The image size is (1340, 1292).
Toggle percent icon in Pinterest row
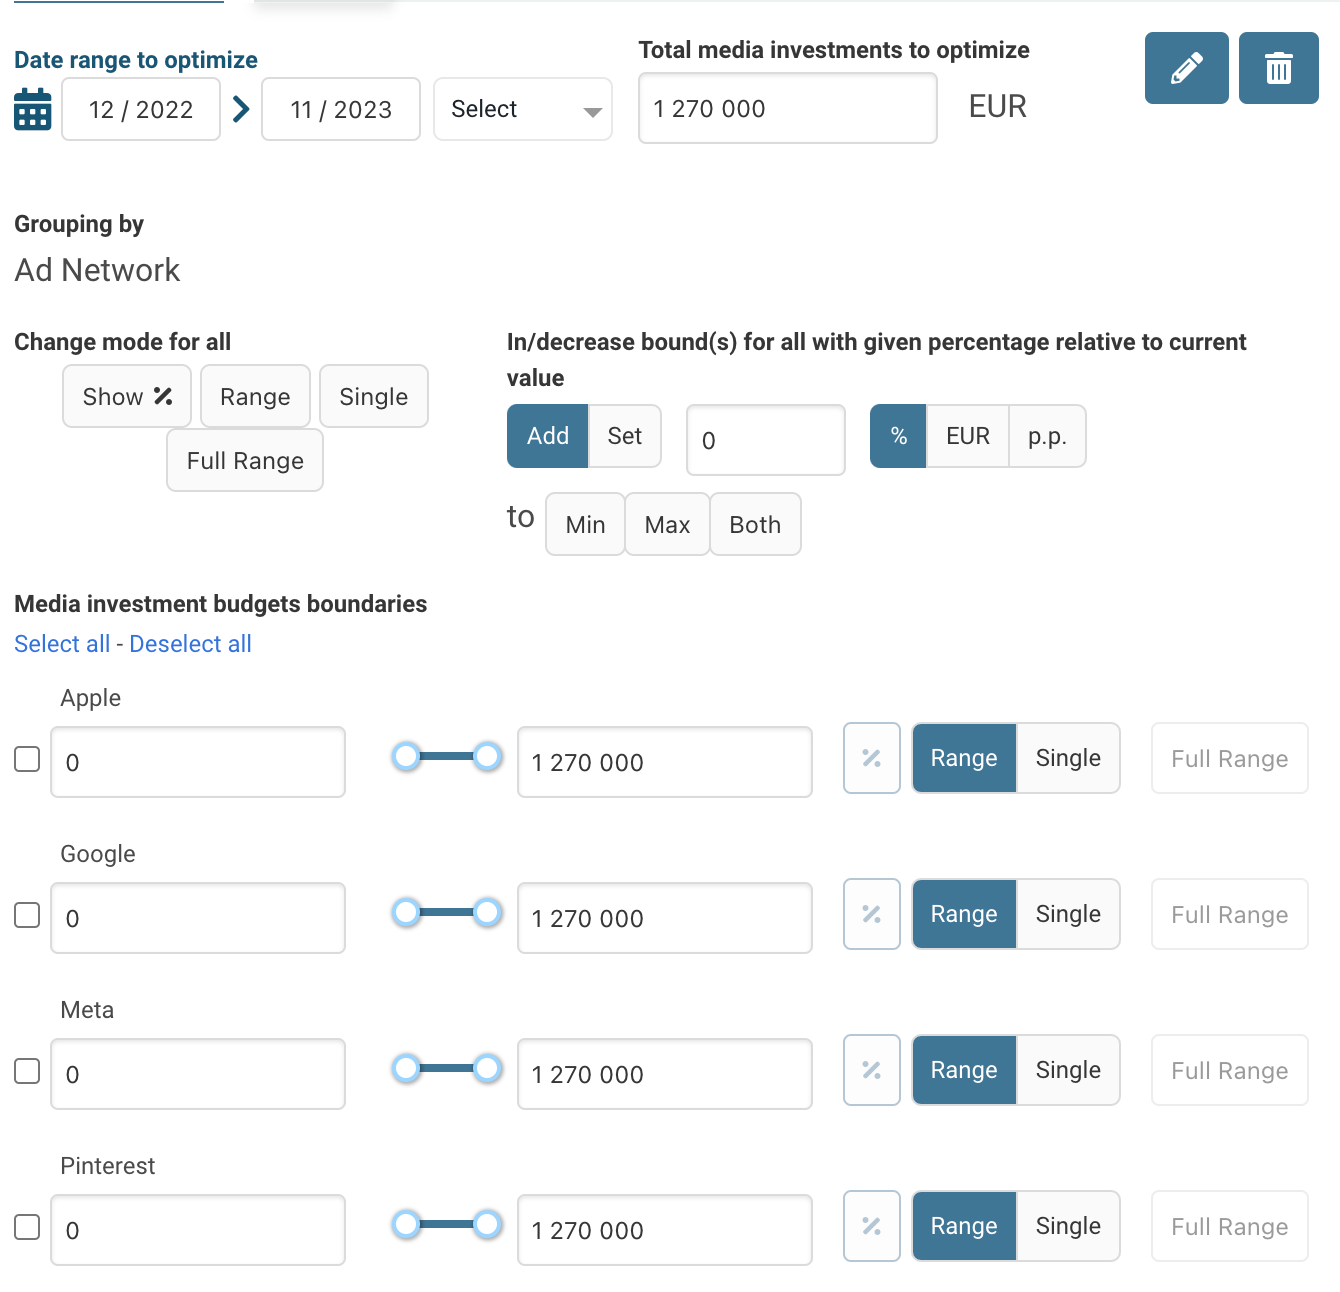[x=872, y=1226]
